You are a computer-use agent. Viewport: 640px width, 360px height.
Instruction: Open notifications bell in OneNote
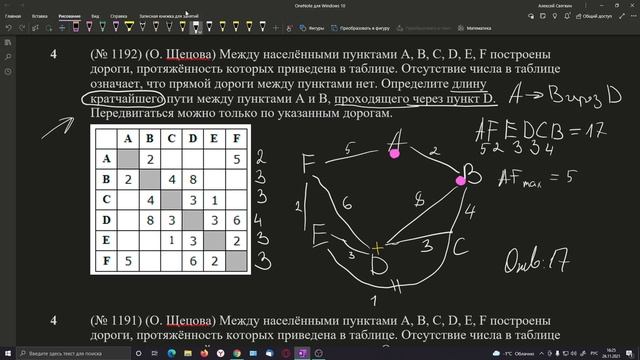567,16
